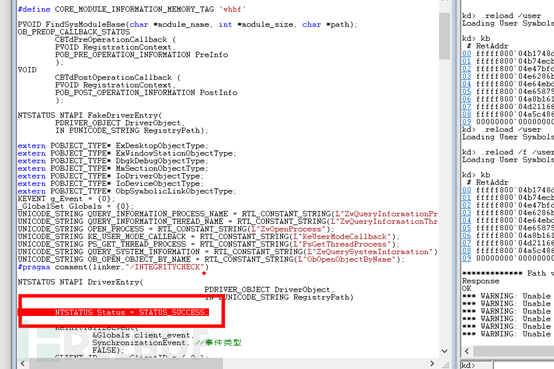Click PDRIVER_OBJECT DriverObject under DriverEntry
Viewport: 554px width, 369px height.
pyautogui.click(x=269, y=289)
